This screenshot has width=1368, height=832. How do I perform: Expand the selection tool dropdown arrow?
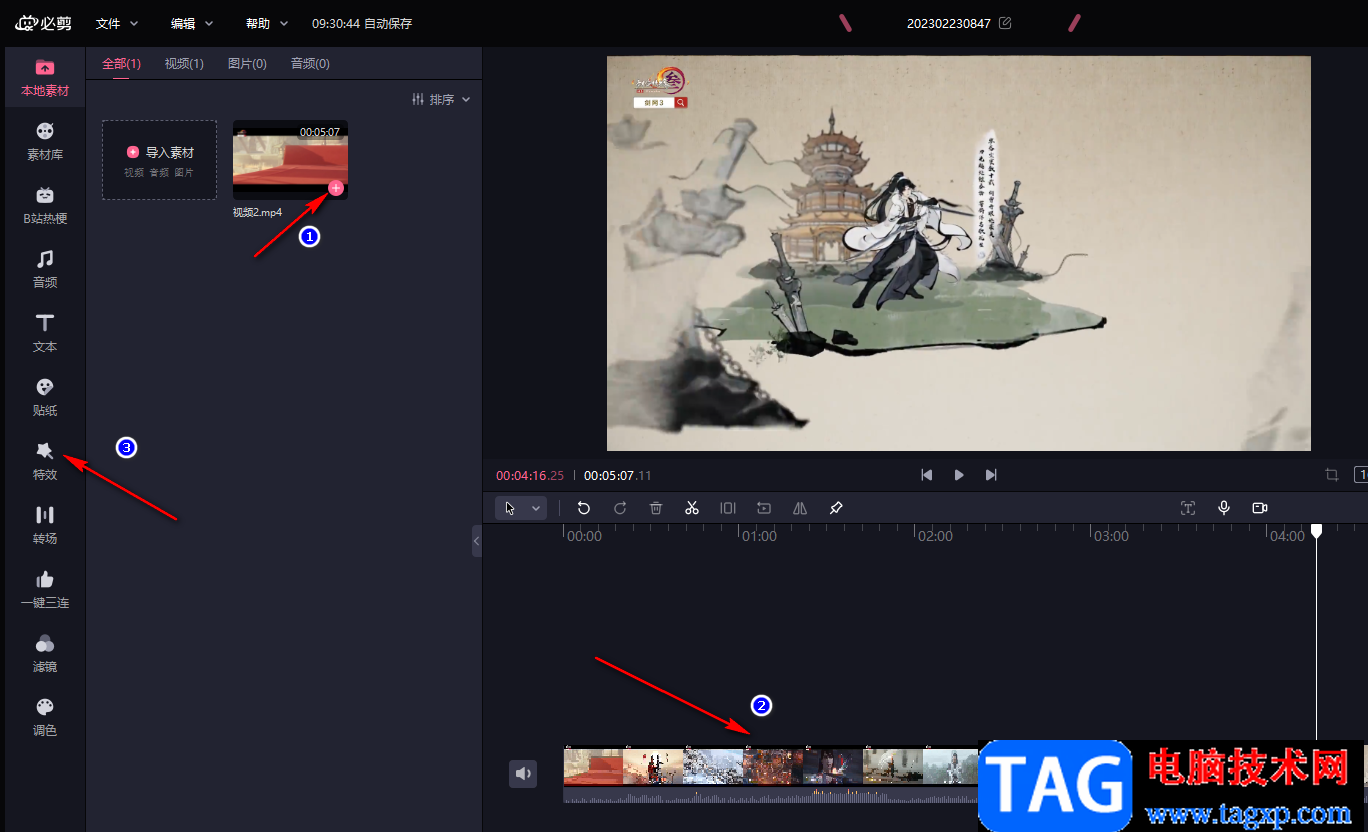click(x=536, y=508)
